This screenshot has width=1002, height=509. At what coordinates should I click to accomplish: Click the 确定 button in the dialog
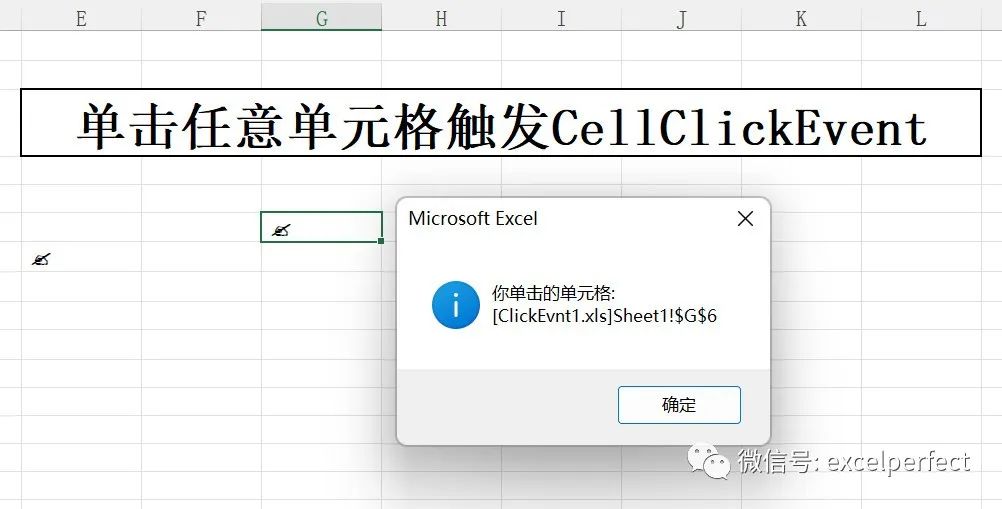coord(679,404)
